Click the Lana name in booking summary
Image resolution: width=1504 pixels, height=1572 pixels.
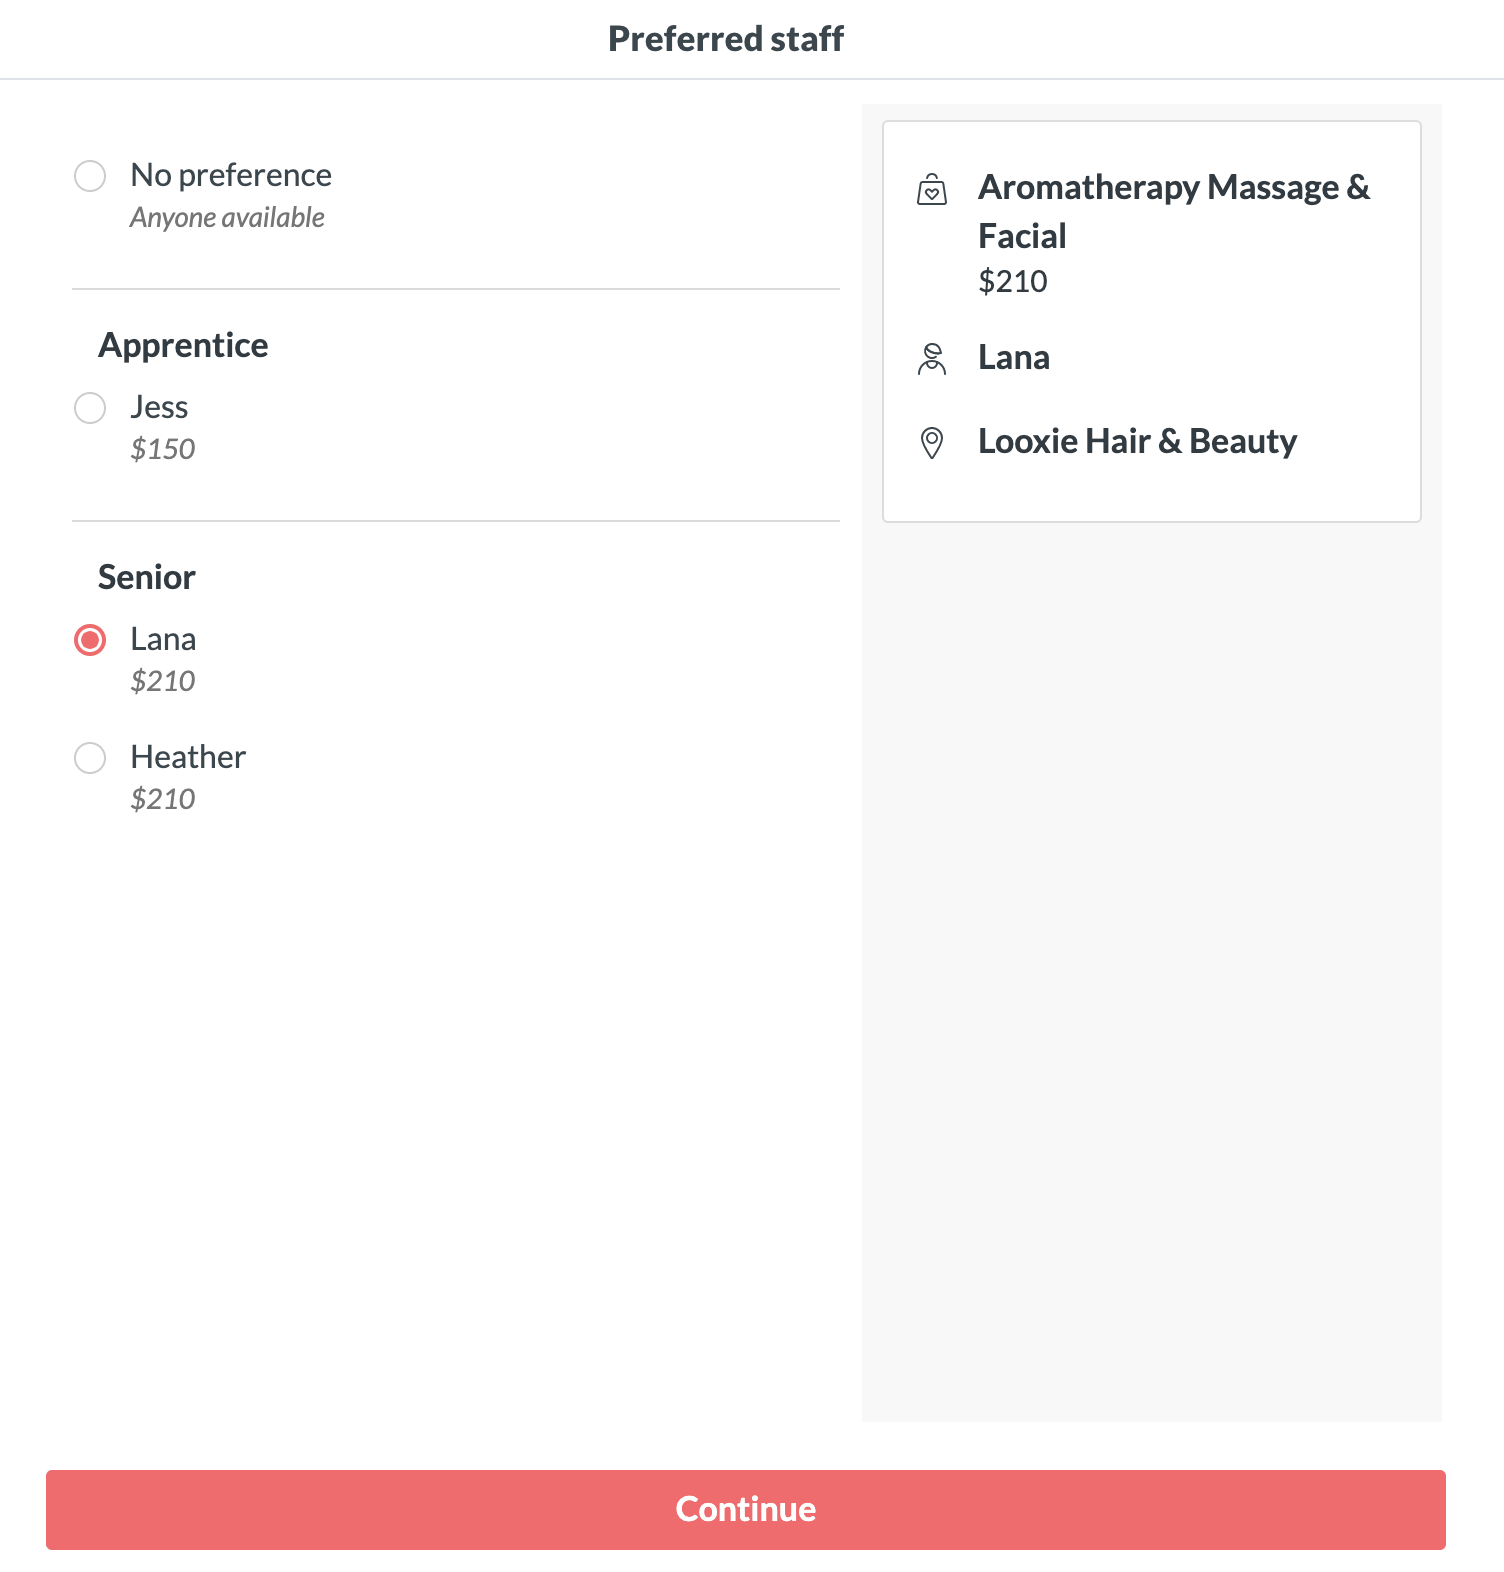click(x=1014, y=357)
